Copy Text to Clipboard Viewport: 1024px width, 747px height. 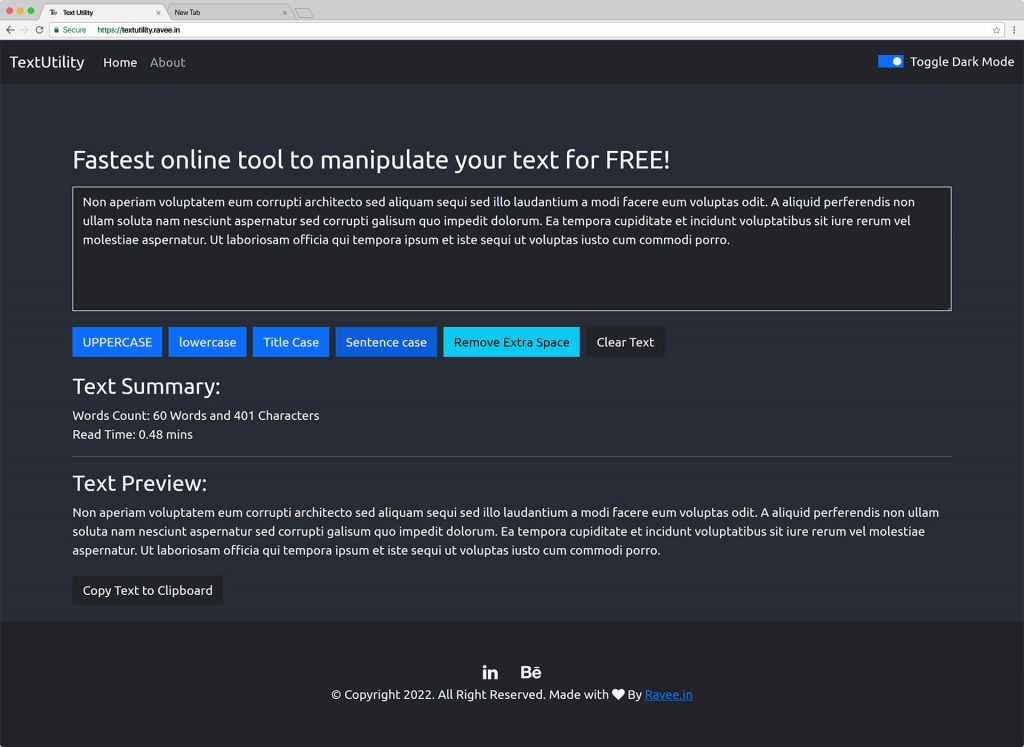[x=147, y=590]
